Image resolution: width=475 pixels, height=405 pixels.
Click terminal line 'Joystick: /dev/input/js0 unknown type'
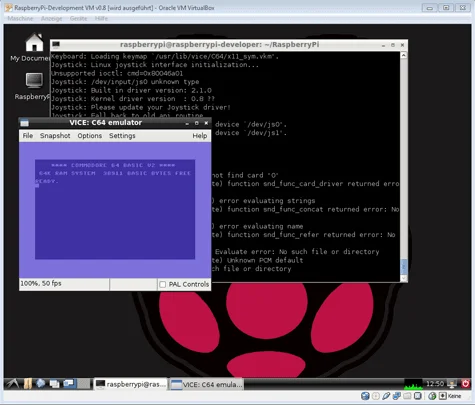tap(125, 82)
